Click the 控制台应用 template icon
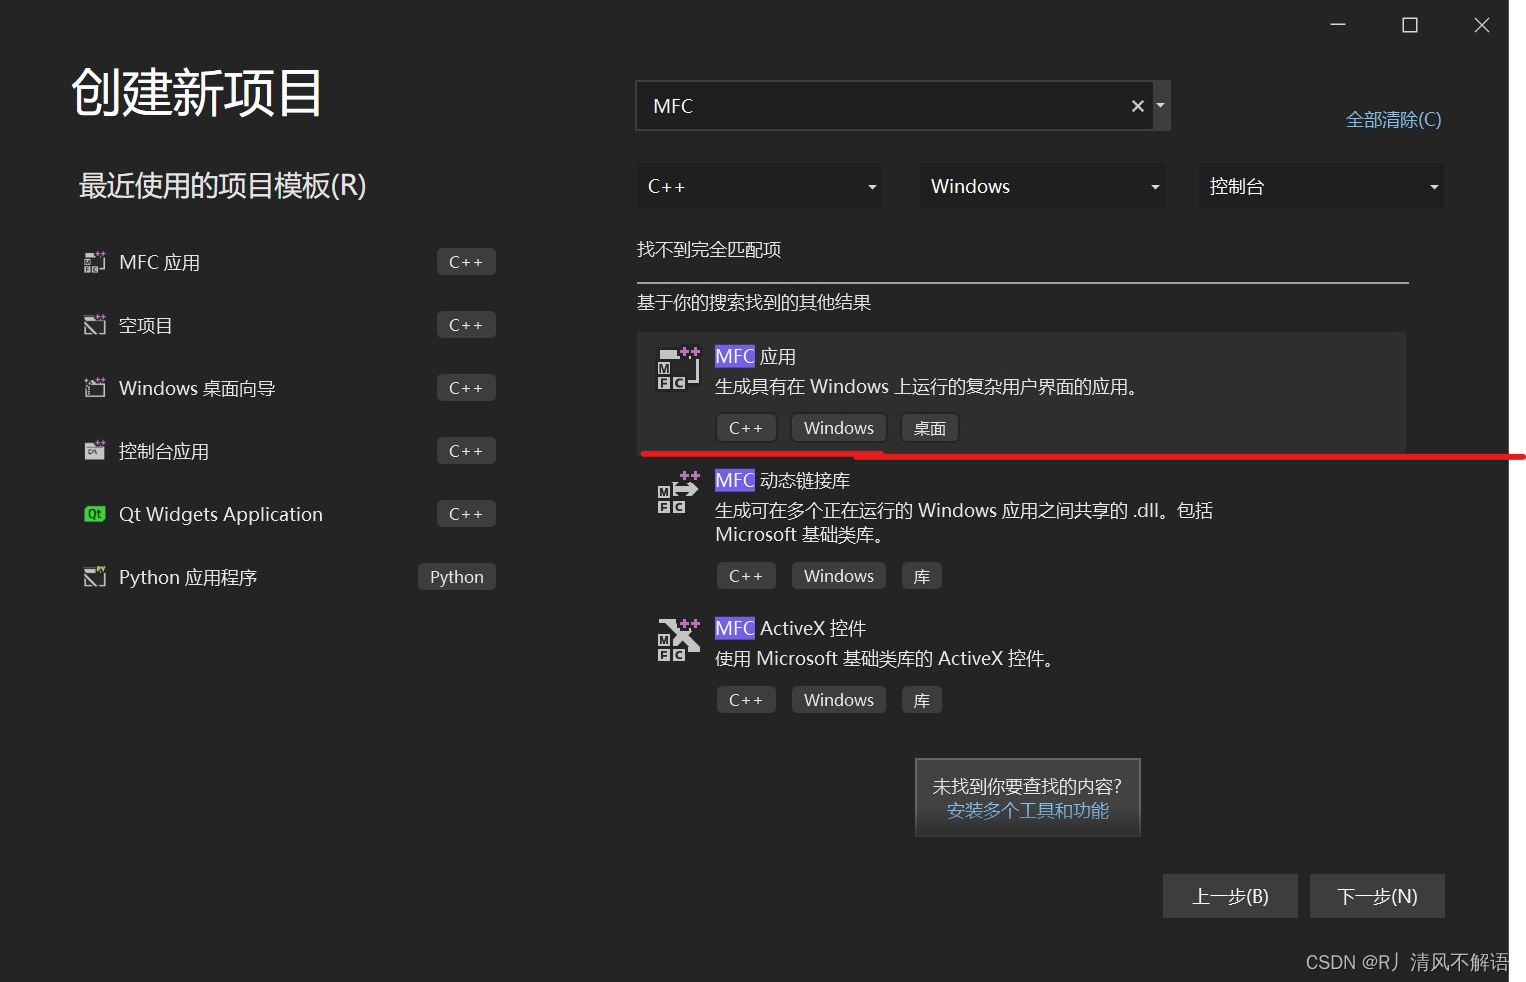The image size is (1526, 982). (x=94, y=450)
